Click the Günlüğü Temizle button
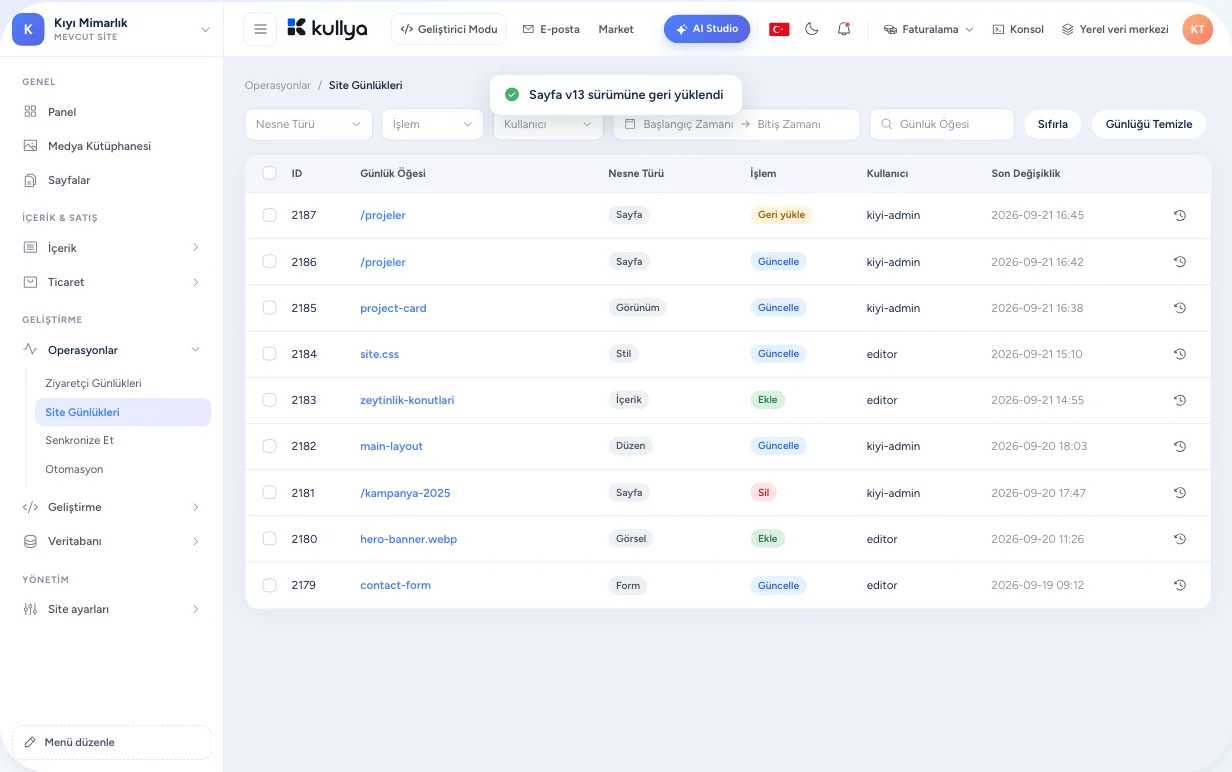 click(1149, 124)
